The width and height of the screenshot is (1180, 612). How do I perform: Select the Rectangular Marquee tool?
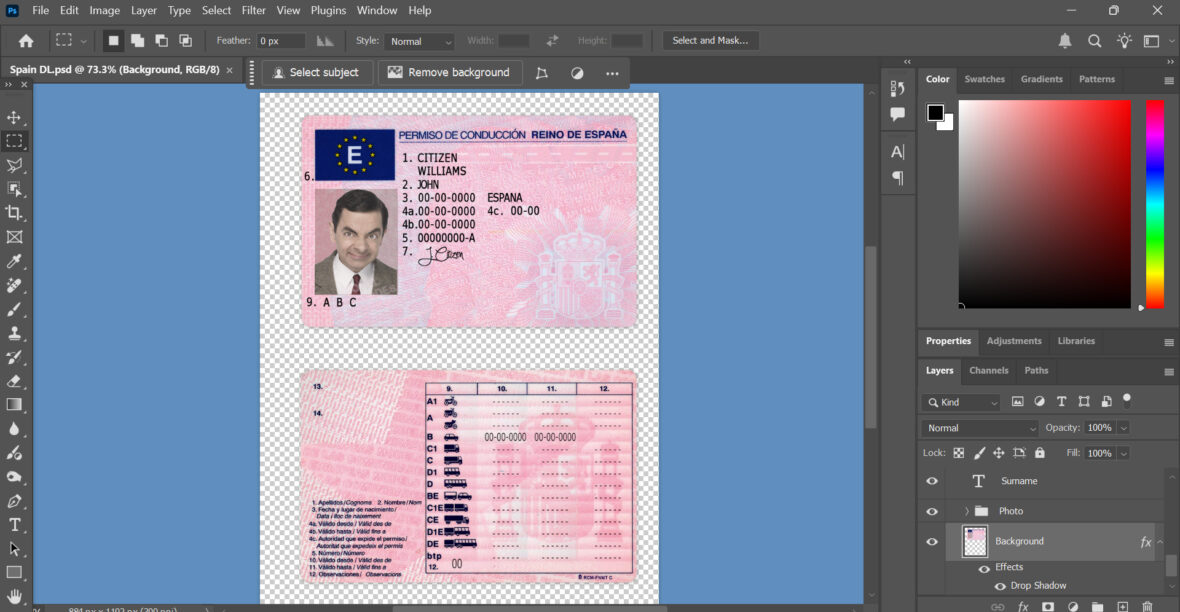pos(14,142)
